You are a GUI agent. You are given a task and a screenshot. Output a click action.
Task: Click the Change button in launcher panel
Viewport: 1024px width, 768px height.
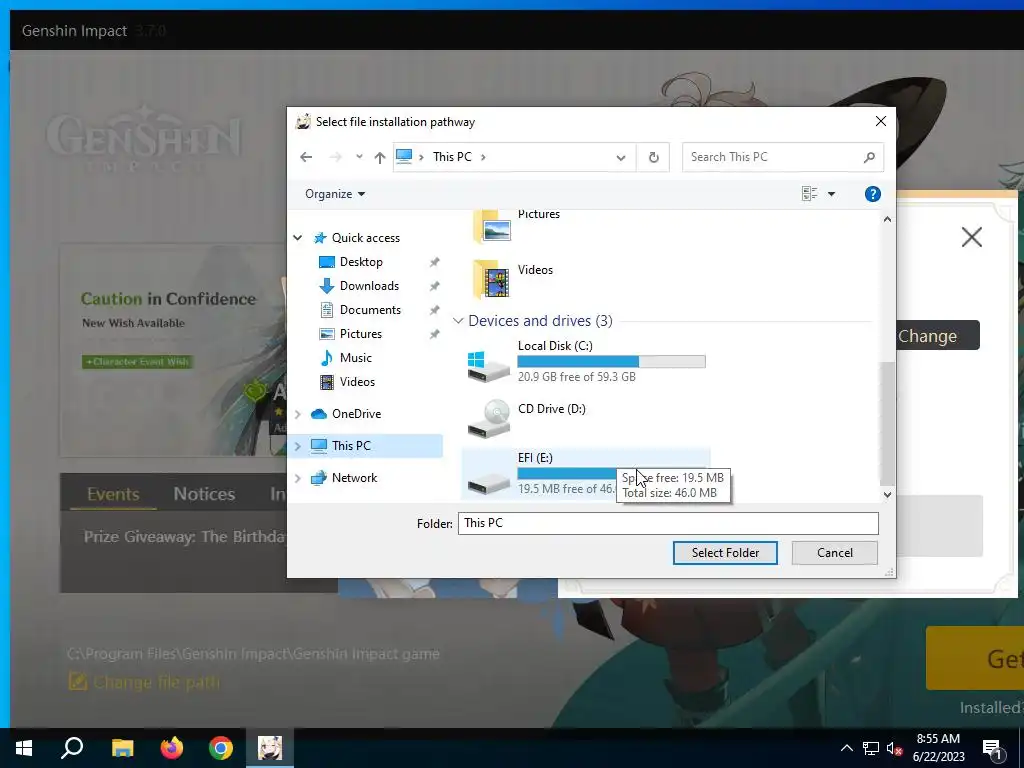click(938, 336)
